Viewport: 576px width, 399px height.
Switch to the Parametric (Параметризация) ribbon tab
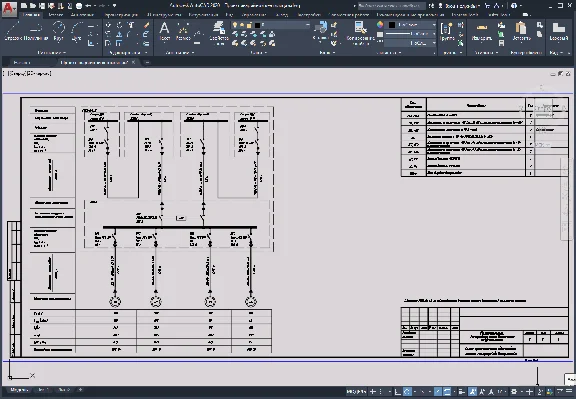coord(121,15)
